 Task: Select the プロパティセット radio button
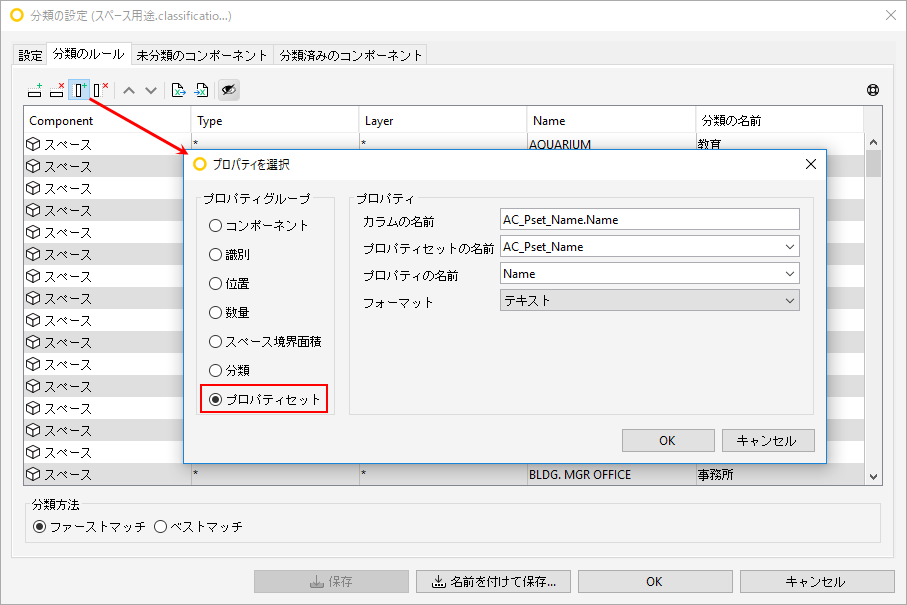click(215, 400)
